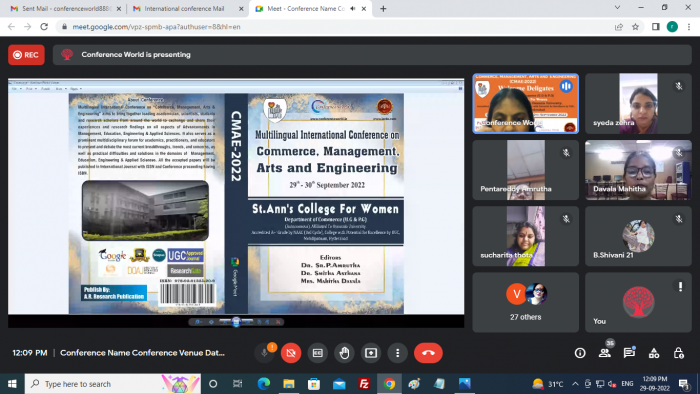Viewport: 700px width, 394px height.
Task: Toggle the microphone button
Action: tap(264, 353)
